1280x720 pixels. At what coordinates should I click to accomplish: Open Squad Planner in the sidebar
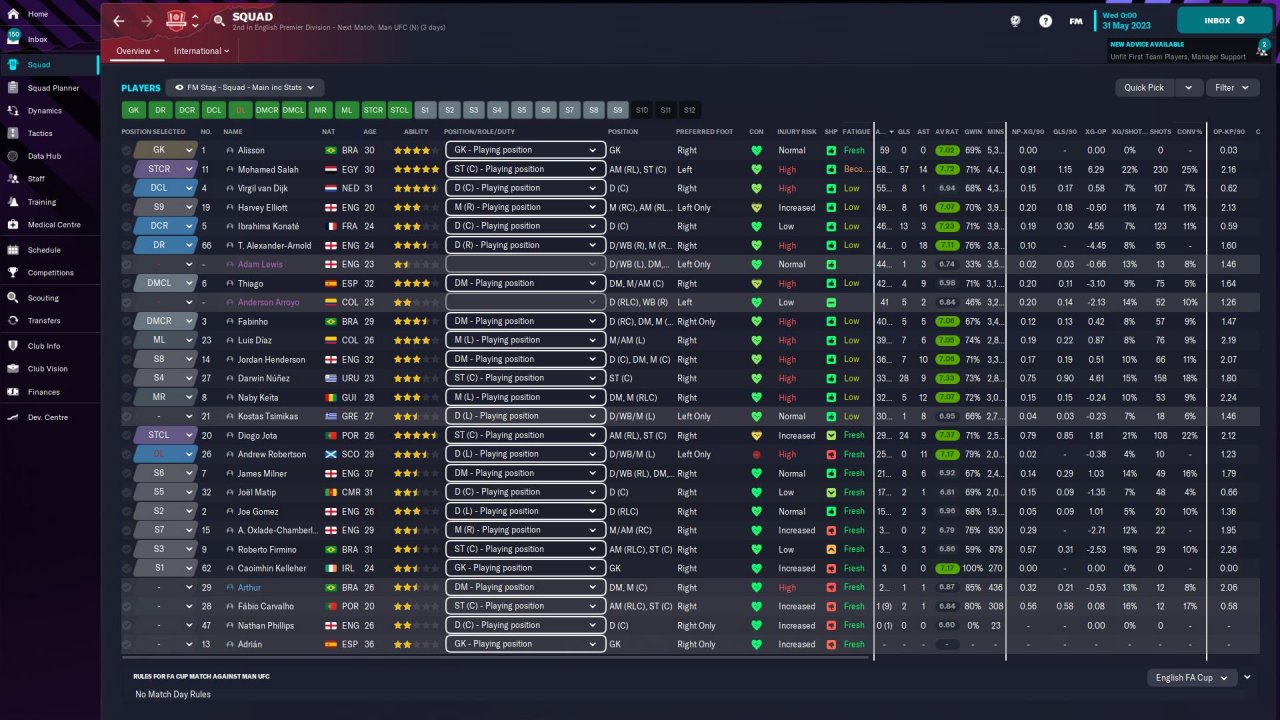coord(53,88)
